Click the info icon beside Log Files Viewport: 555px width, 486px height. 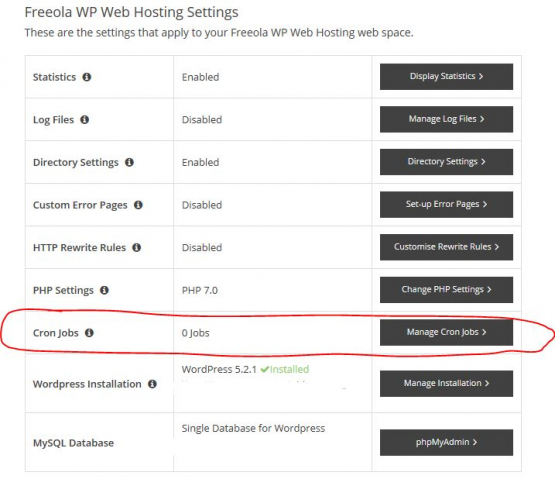click(x=84, y=120)
